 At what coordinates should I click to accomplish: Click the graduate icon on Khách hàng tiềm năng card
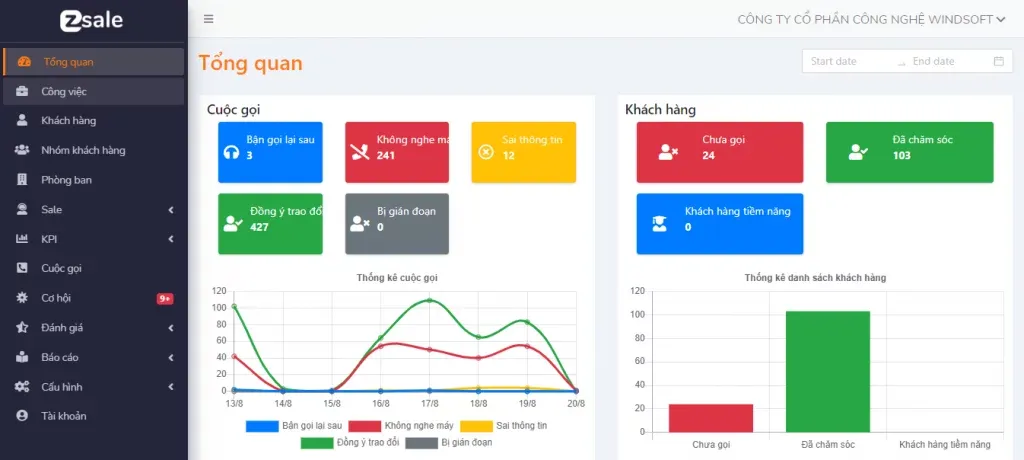tap(659, 224)
